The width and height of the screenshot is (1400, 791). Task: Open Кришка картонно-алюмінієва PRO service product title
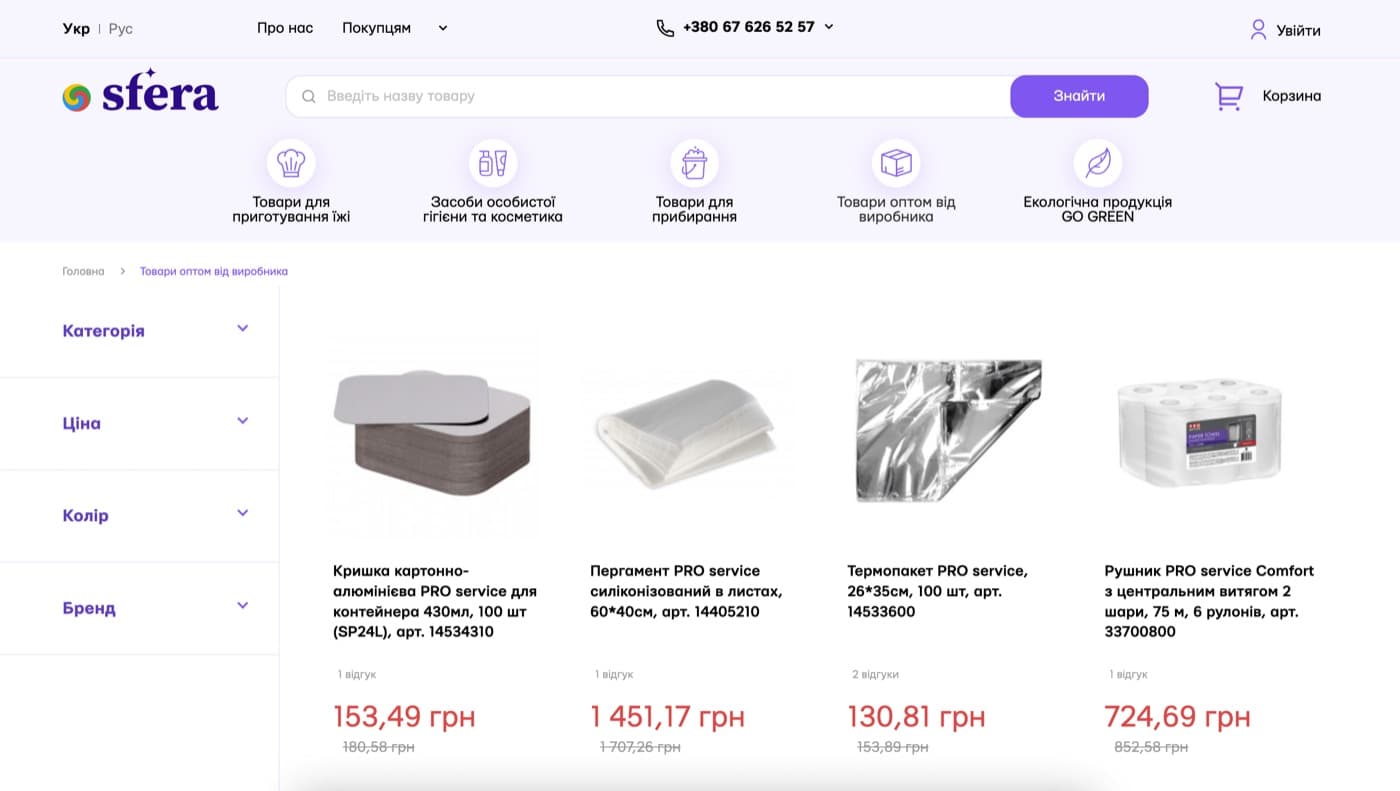pos(435,601)
